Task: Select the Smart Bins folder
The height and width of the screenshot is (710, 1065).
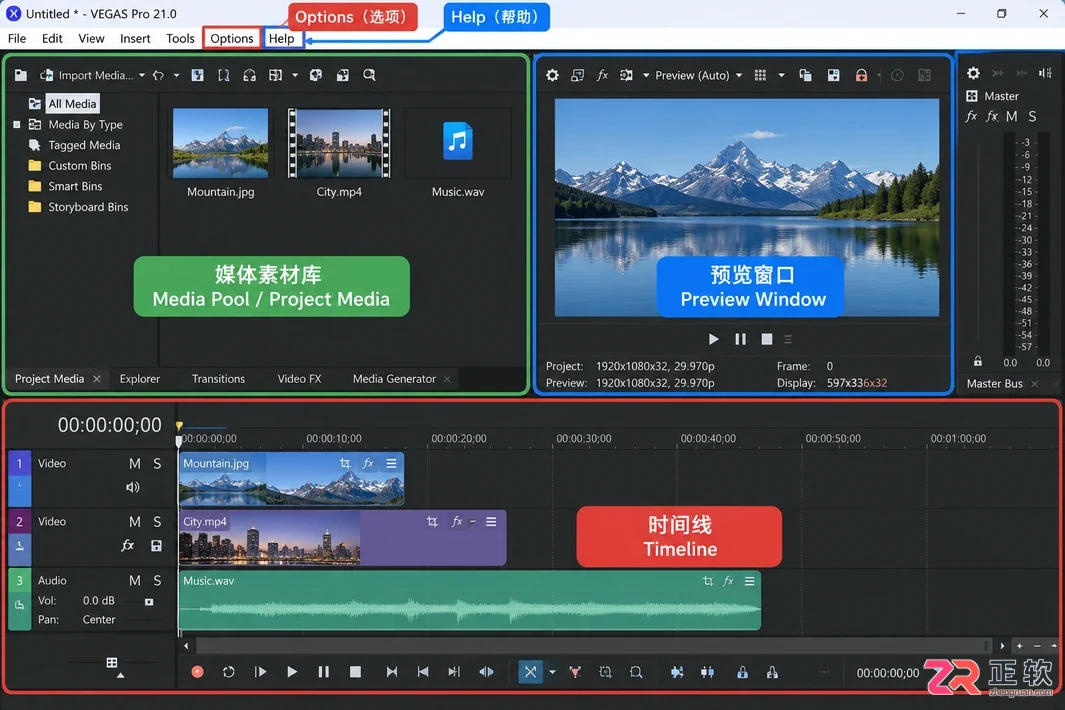Action: tap(75, 186)
